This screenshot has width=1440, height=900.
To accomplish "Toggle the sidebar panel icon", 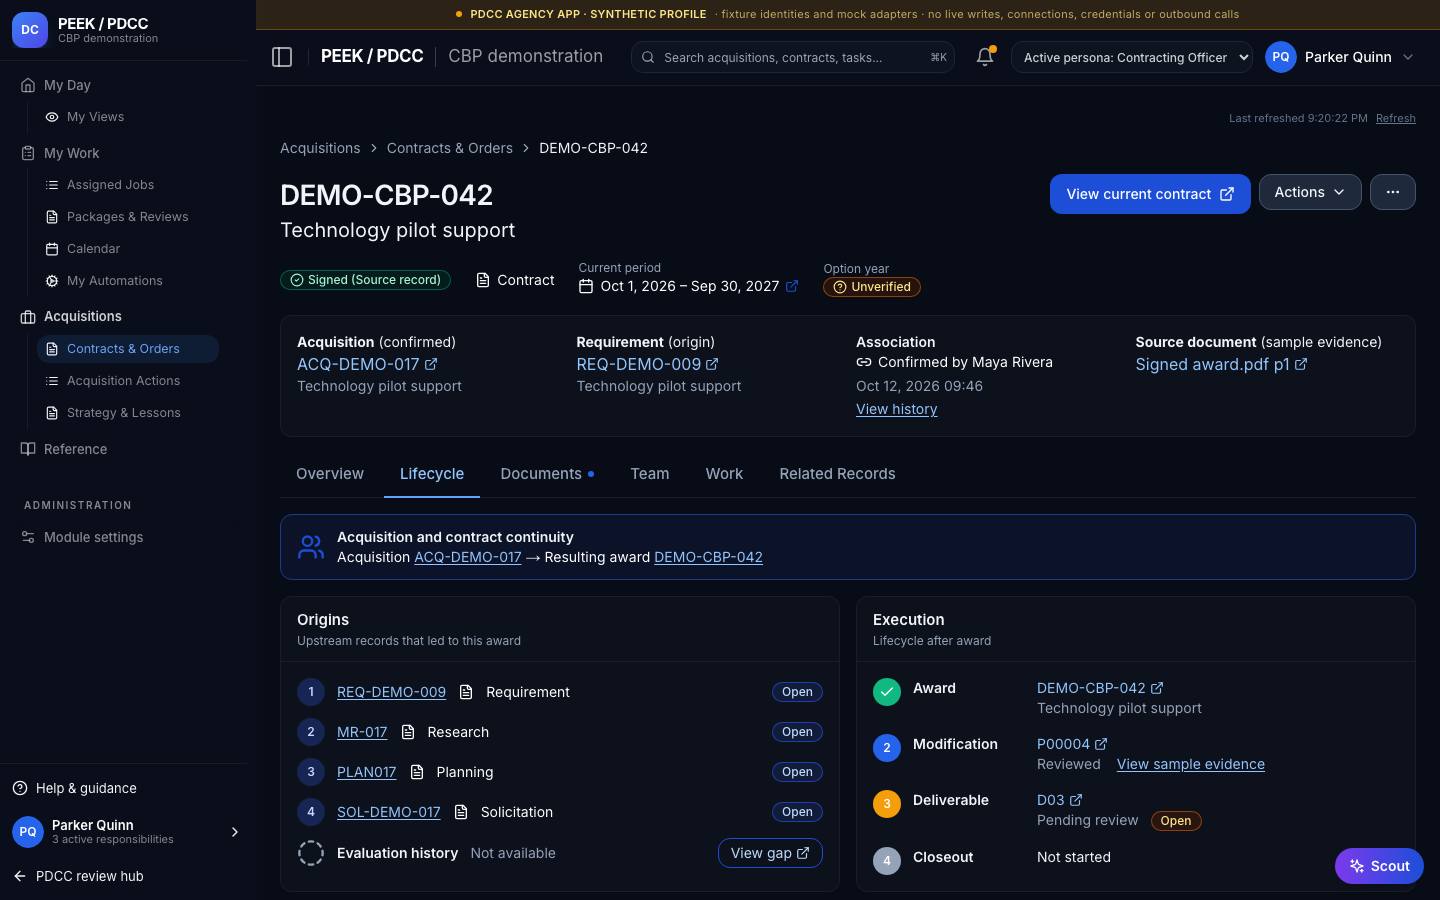I will [x=282, y=57].
